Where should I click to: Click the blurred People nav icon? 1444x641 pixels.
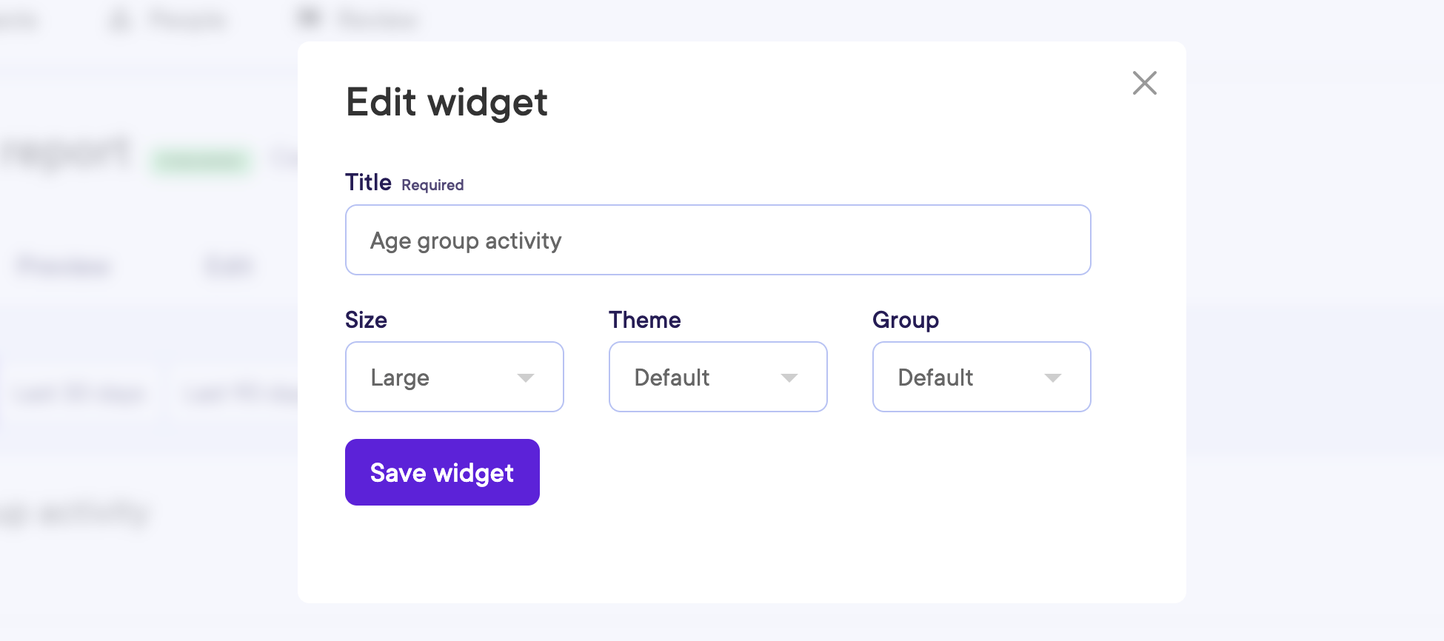click(120, 19)
